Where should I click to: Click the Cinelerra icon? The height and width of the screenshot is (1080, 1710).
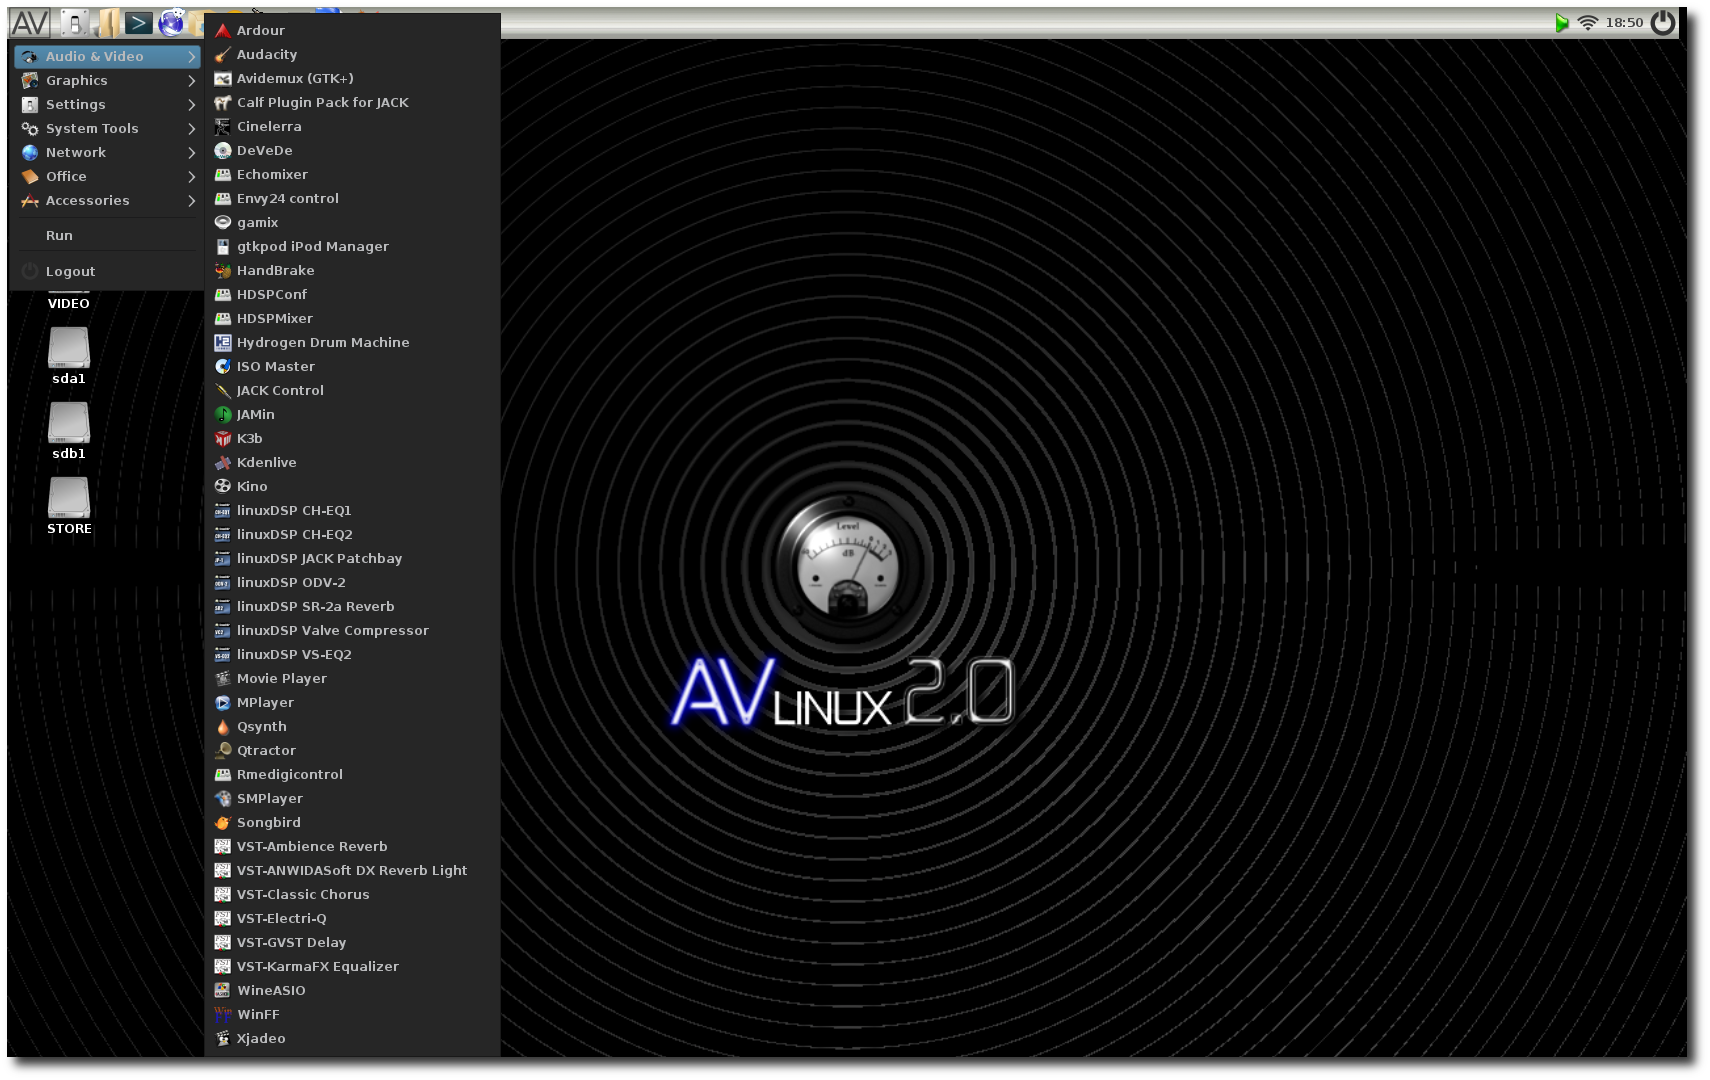coord(223,127)
